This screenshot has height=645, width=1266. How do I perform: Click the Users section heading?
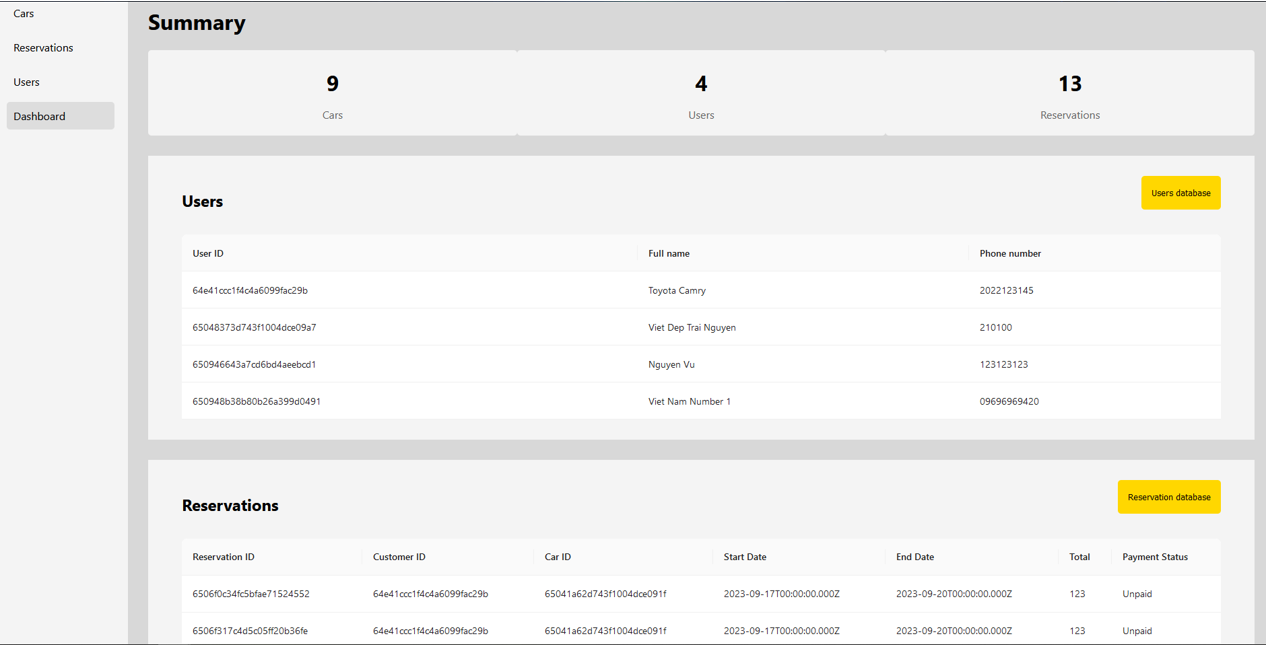(202, 201)
